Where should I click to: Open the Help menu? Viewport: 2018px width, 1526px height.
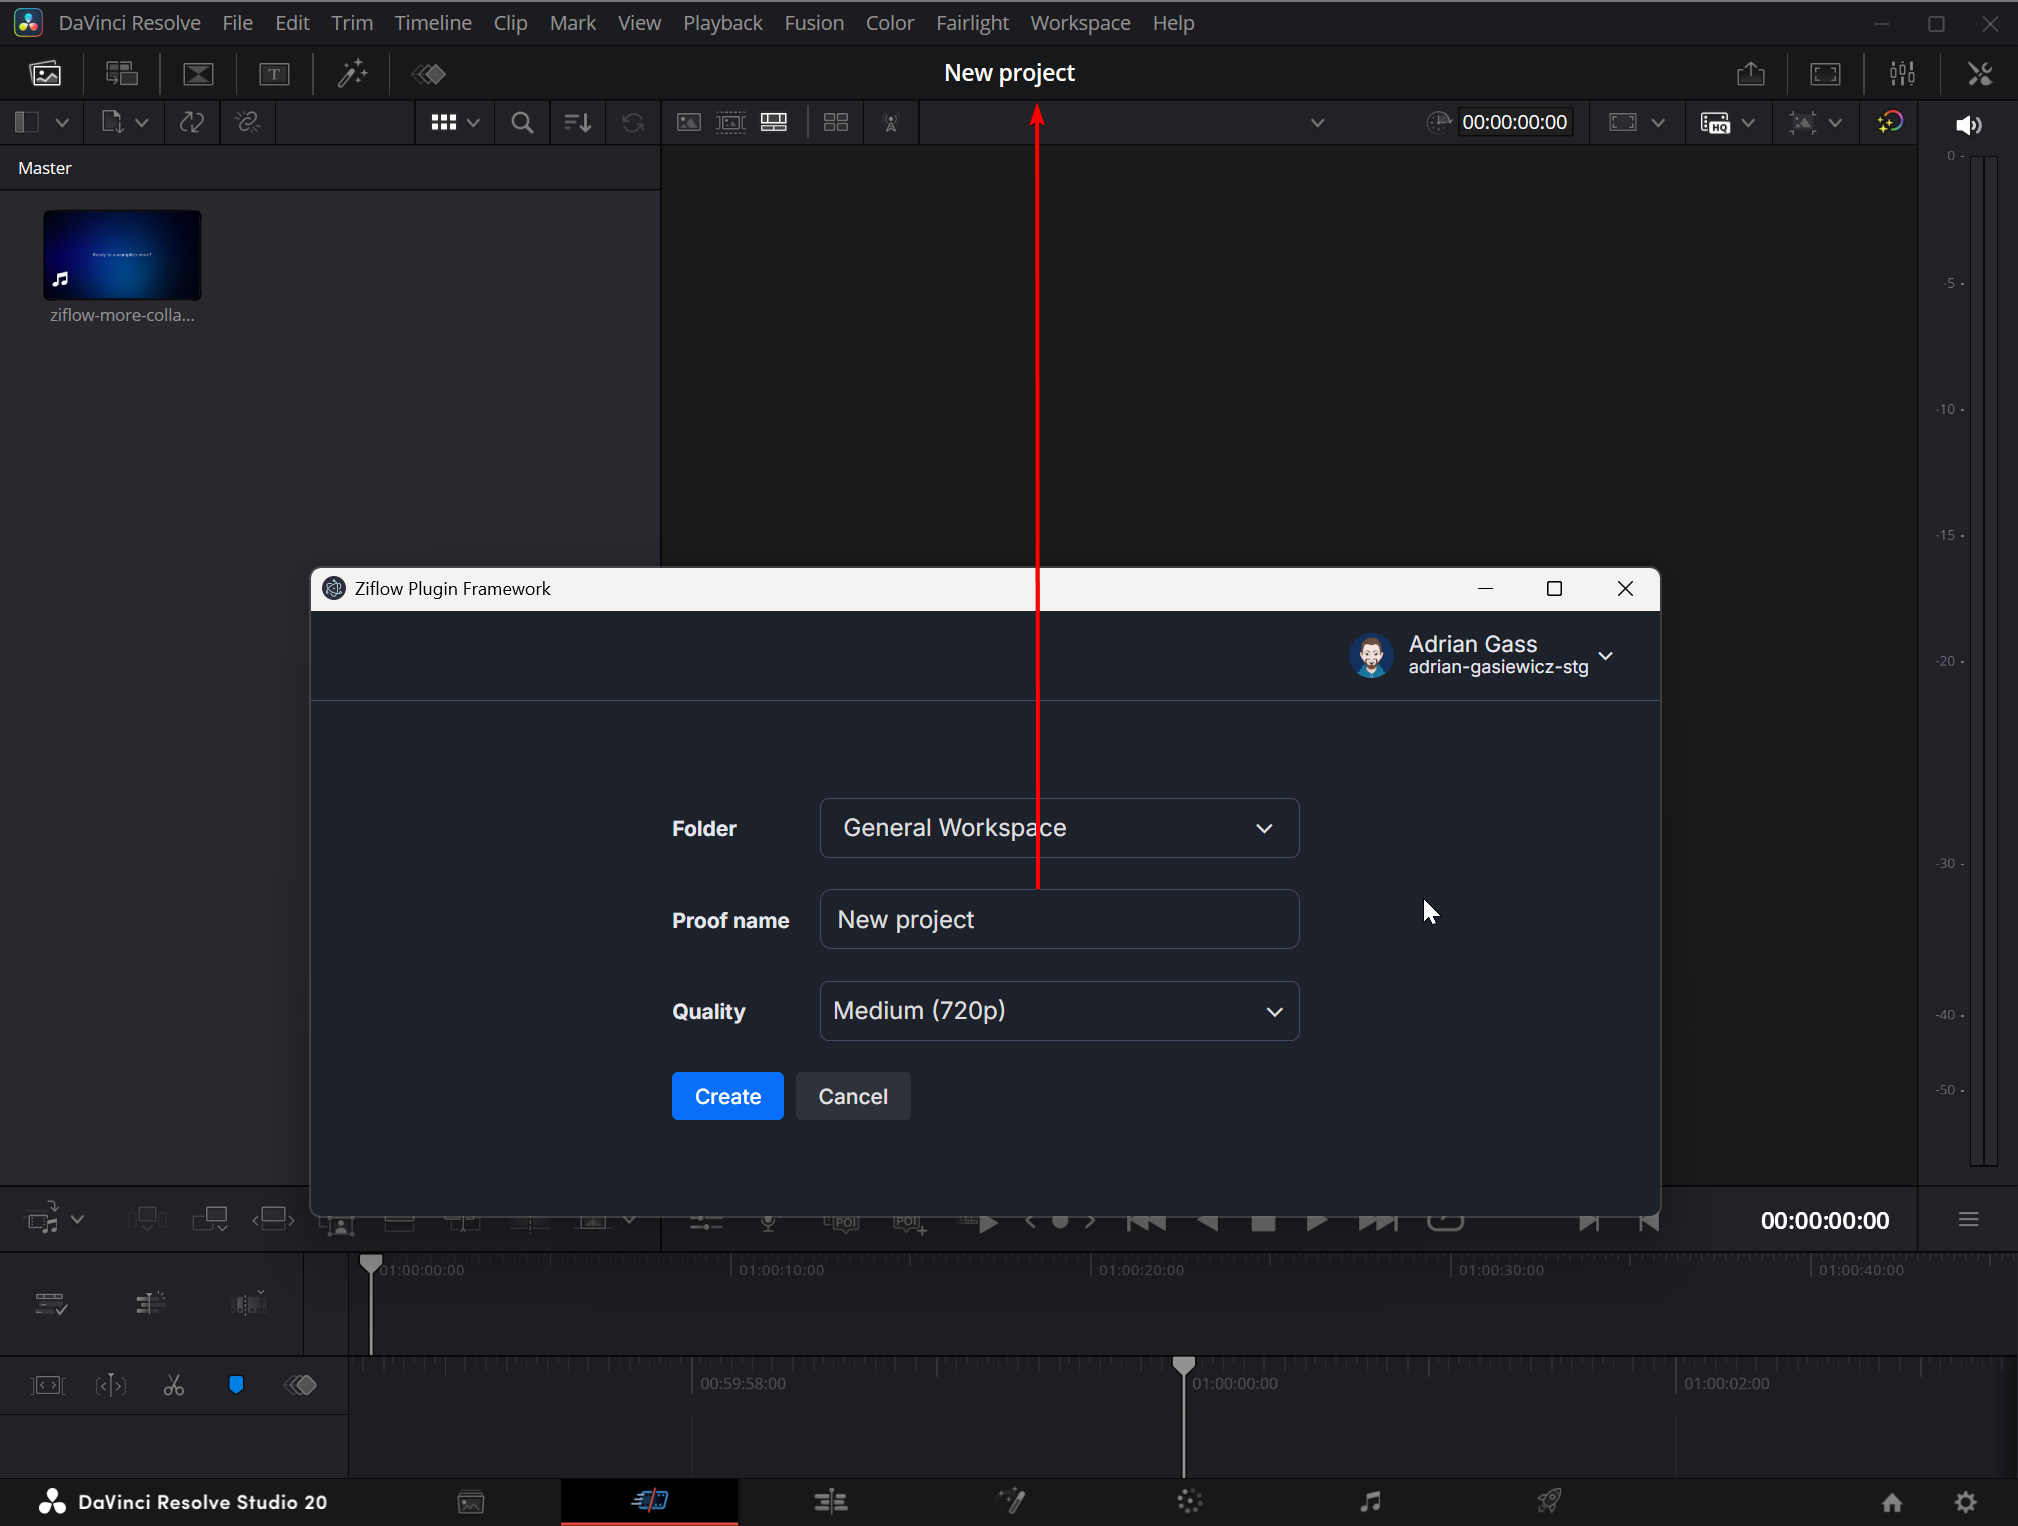tap(1173, 22)
